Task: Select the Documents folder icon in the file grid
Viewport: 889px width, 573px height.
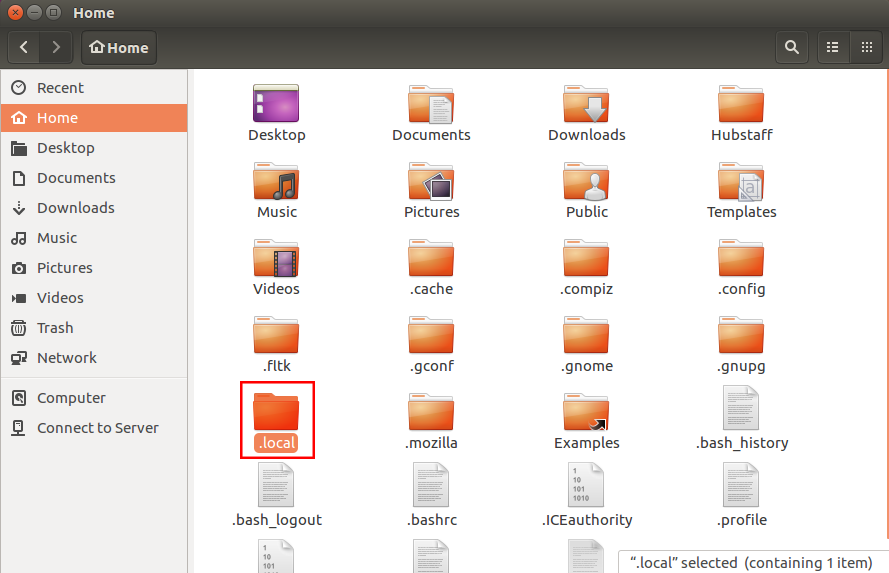Action: 431,104
